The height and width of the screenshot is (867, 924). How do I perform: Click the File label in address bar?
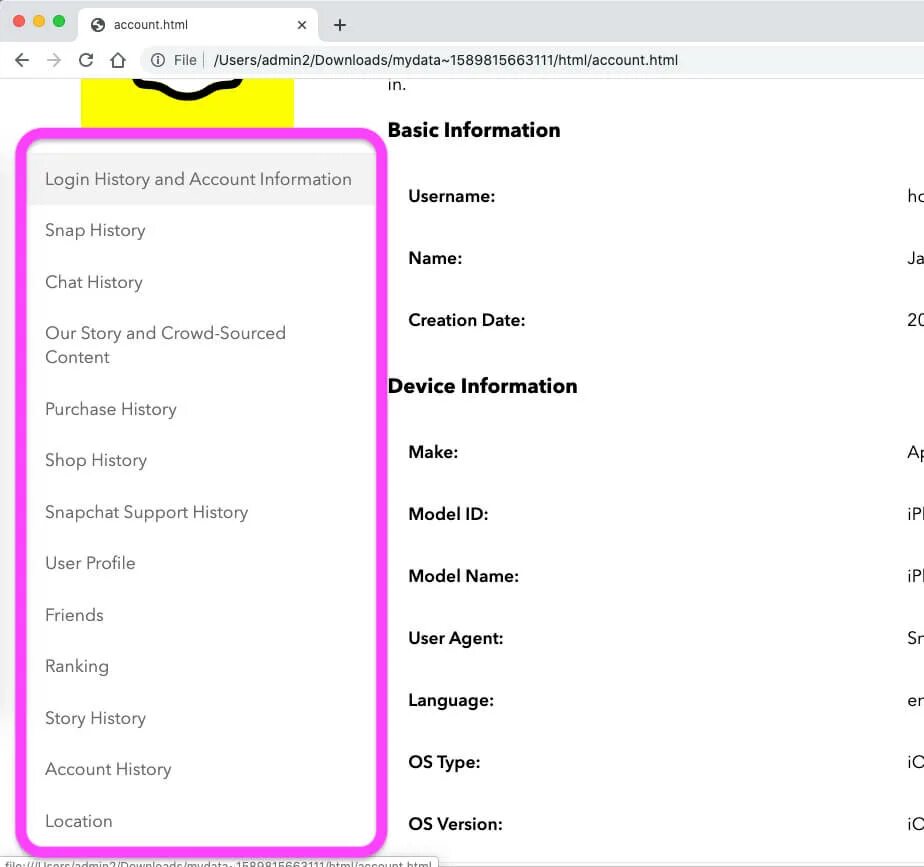pyautogui.click(x=185, y=60)
